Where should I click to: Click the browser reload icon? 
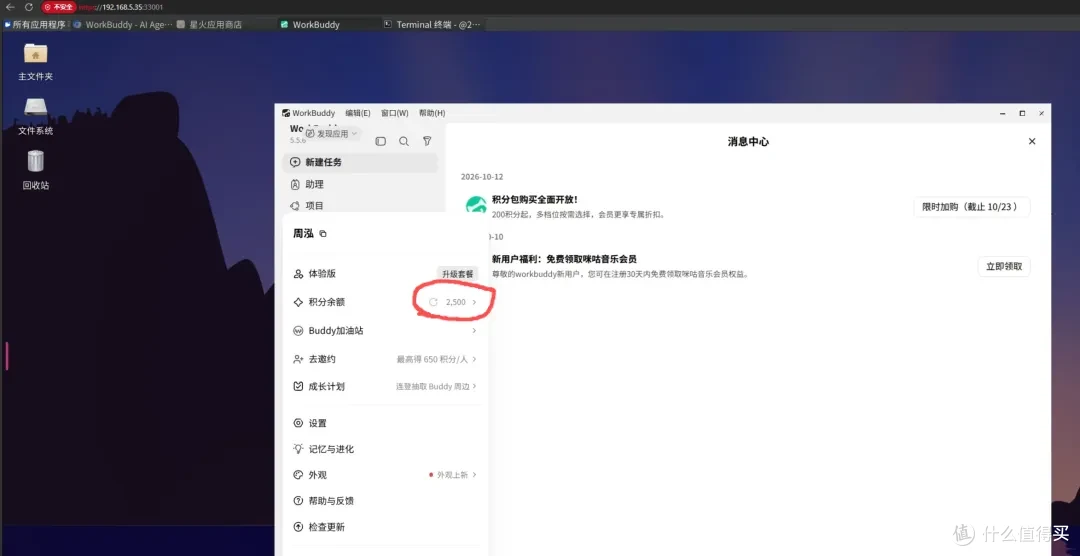click(28, 7)
